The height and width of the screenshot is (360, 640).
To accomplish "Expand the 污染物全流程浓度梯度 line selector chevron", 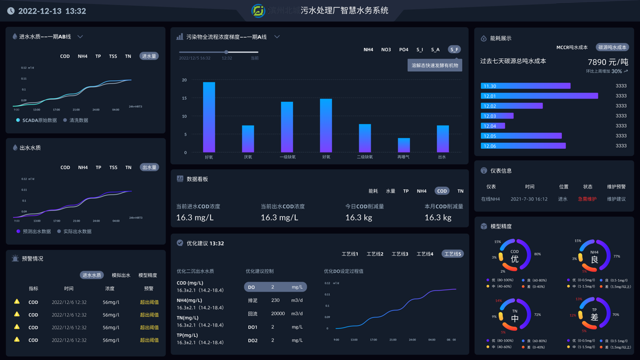I will tap(277, 37).
